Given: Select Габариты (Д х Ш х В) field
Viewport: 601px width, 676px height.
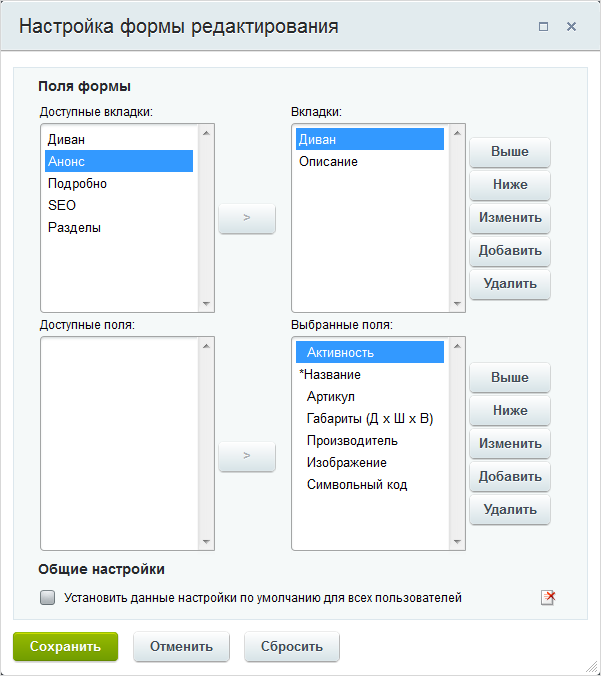Looking at the screenshot, I should [x=370, y=418].
